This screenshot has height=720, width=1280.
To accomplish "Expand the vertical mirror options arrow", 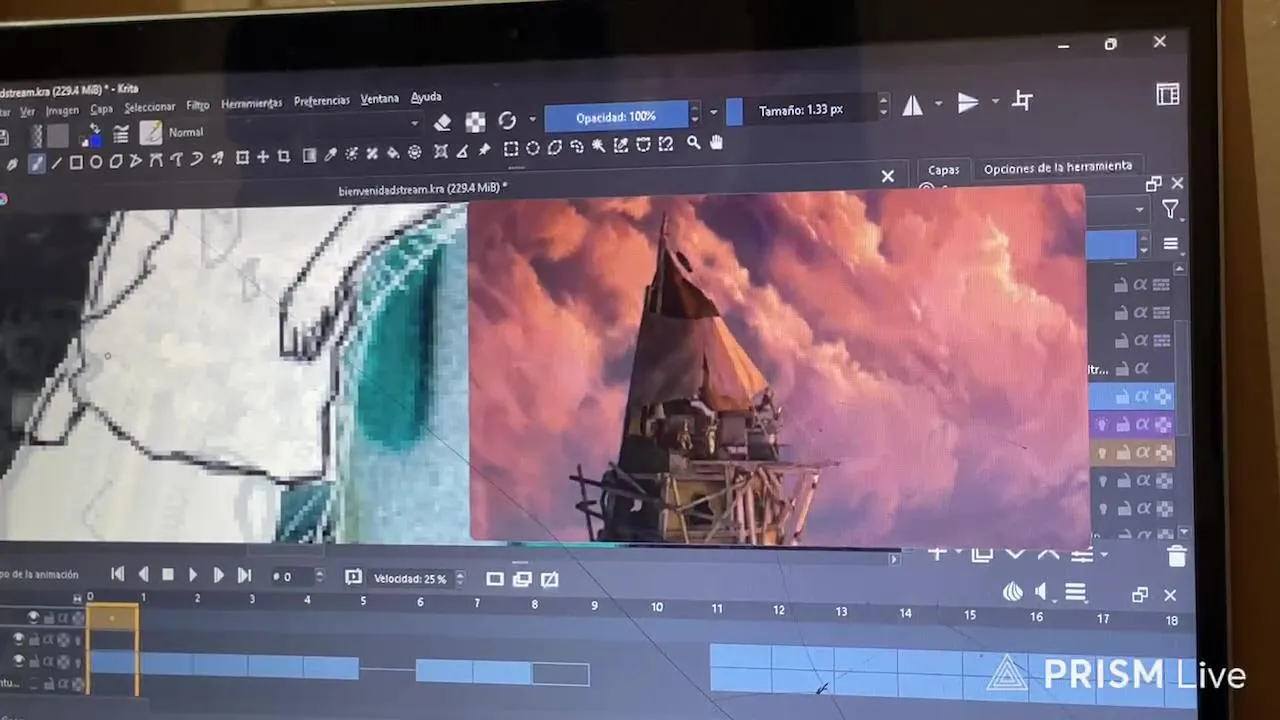I will [995, 101].
